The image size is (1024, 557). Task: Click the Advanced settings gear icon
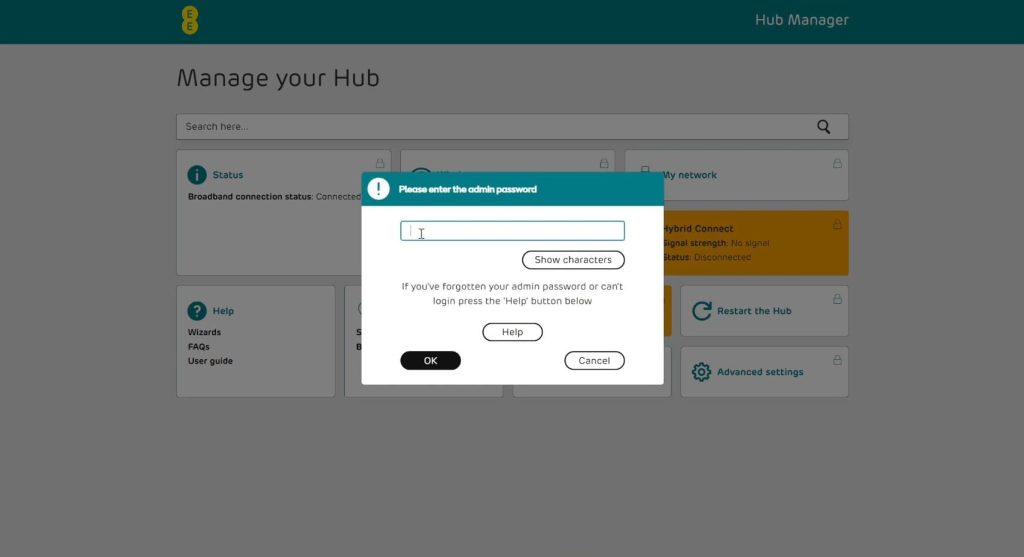[701, 372]
